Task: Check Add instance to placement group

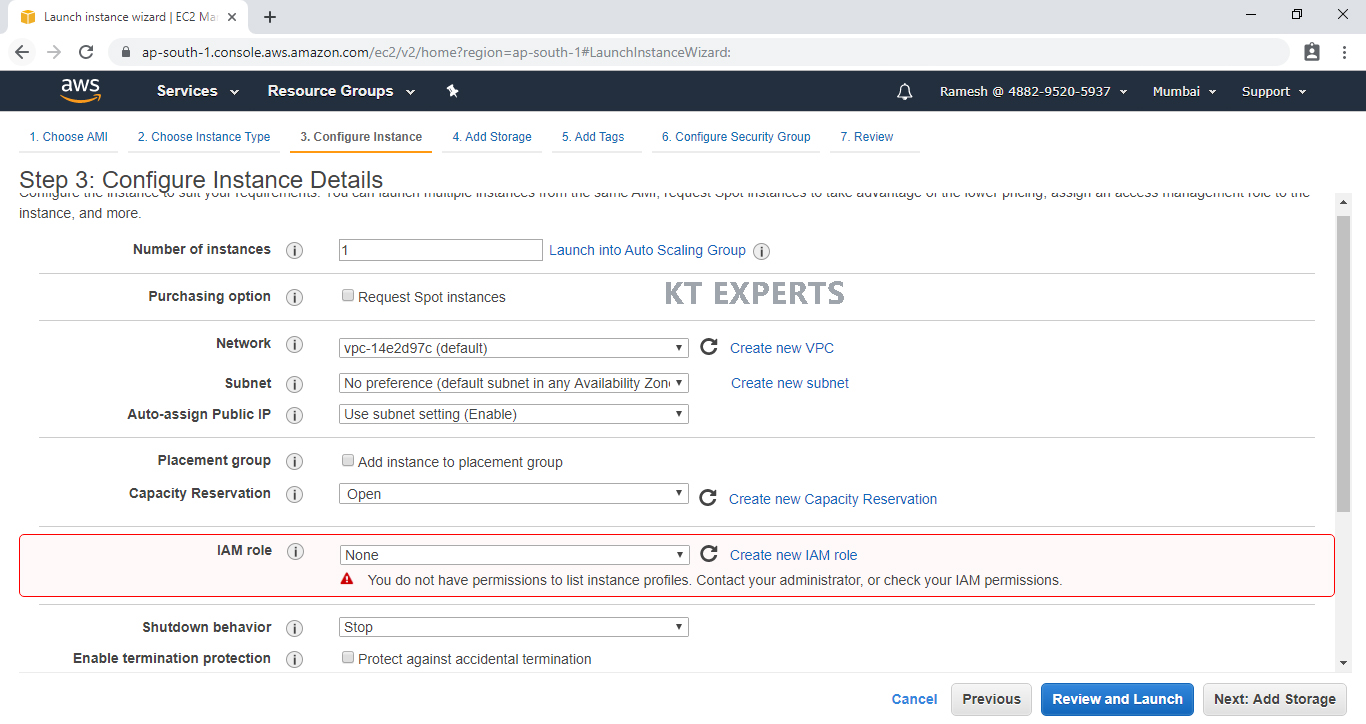Action: (348, 461)
